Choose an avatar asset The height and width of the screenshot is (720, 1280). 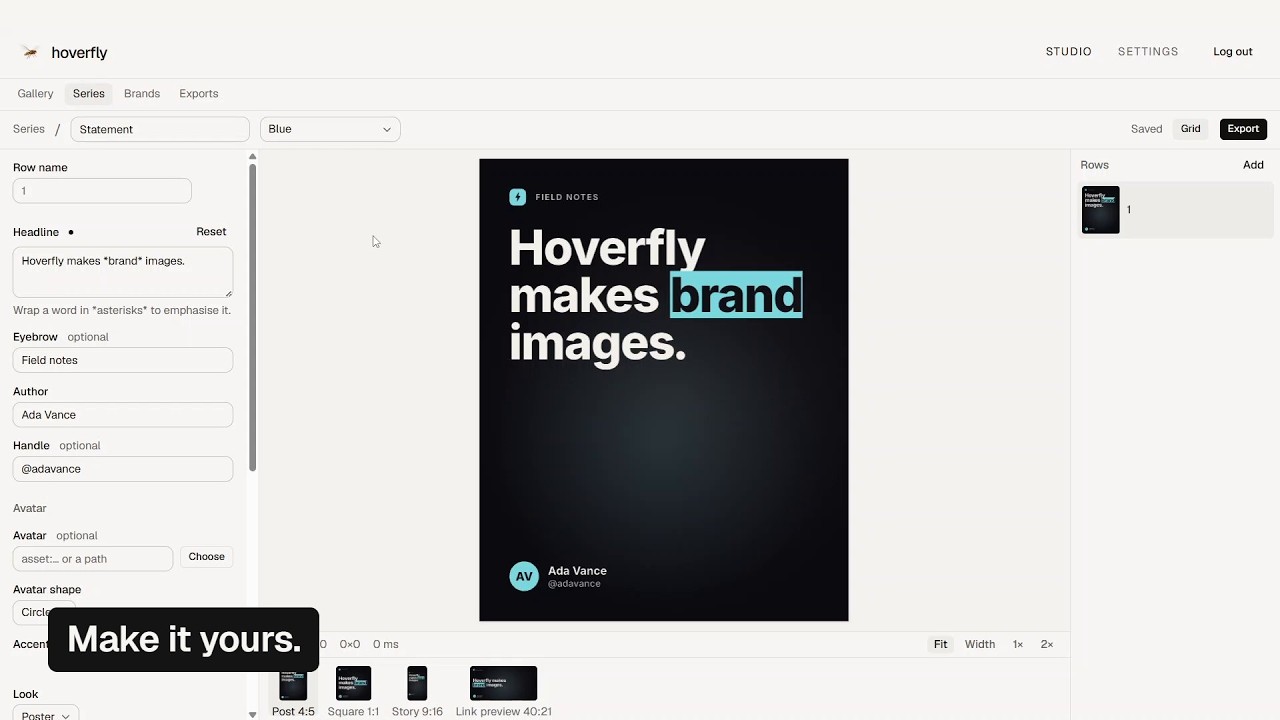(206, 557)
